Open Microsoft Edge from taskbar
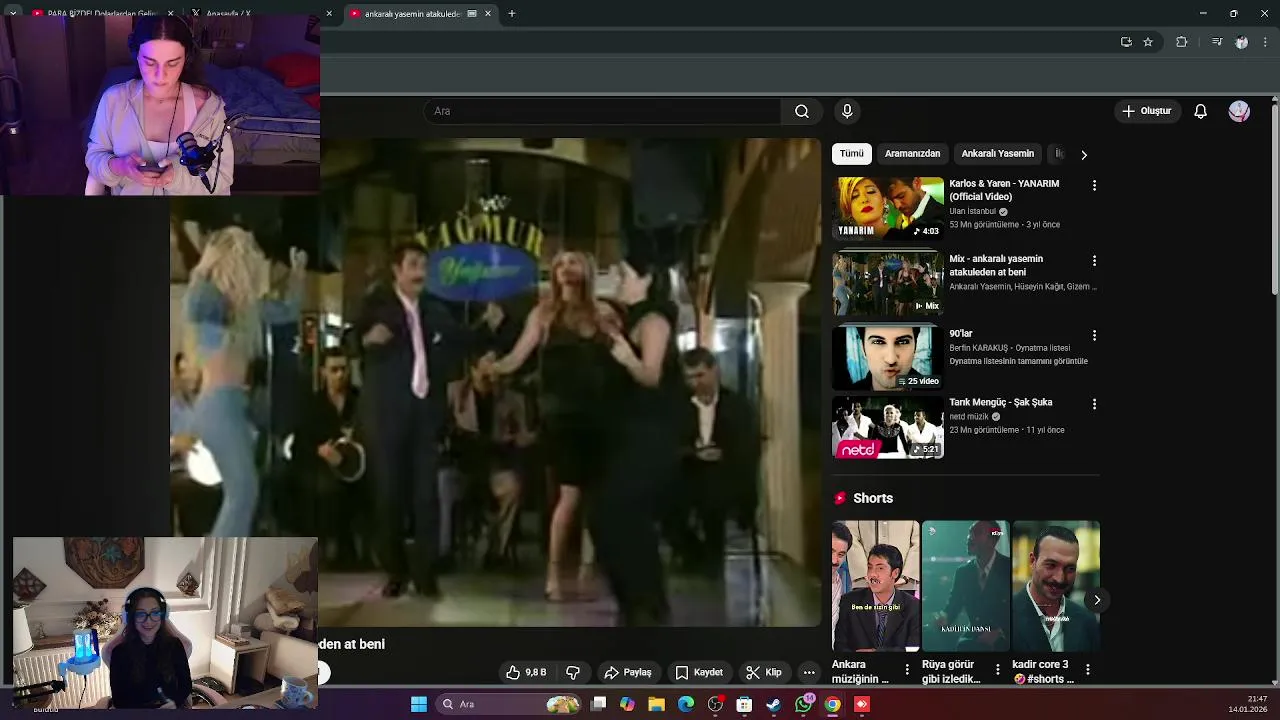 pos(686,704)
